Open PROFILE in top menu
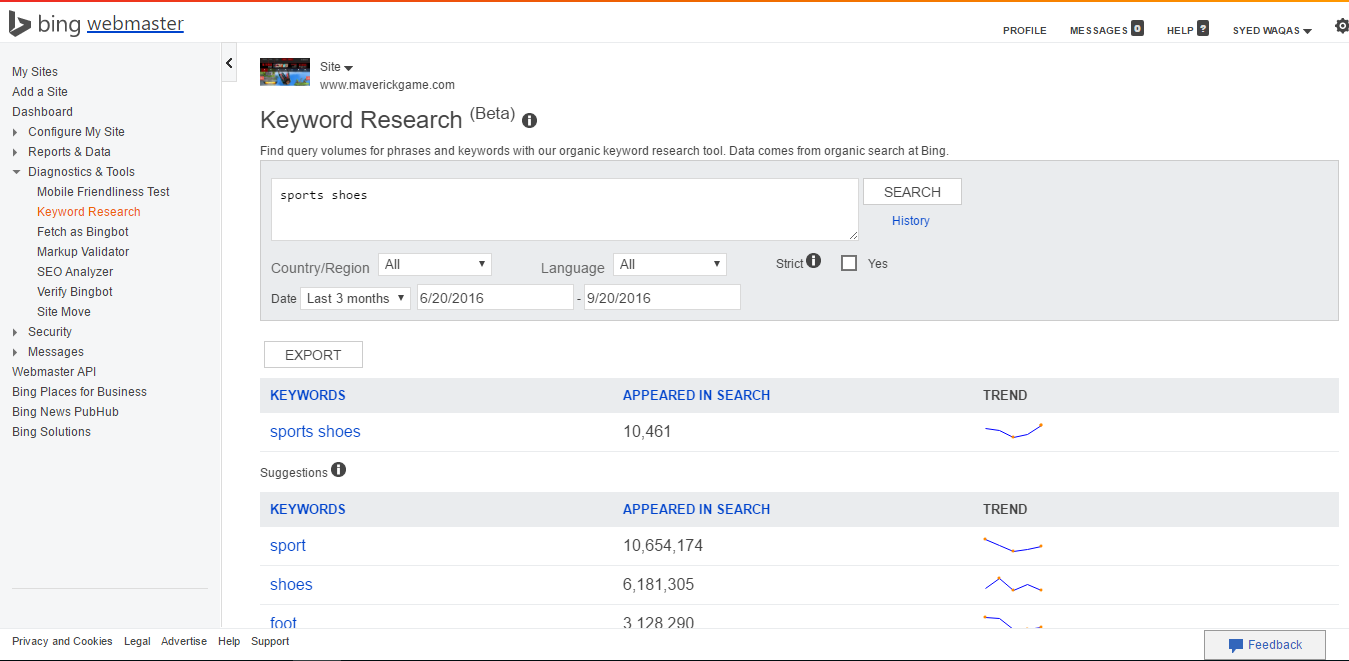This screenshot has height=661, width=1349. tap(1025, 30)
